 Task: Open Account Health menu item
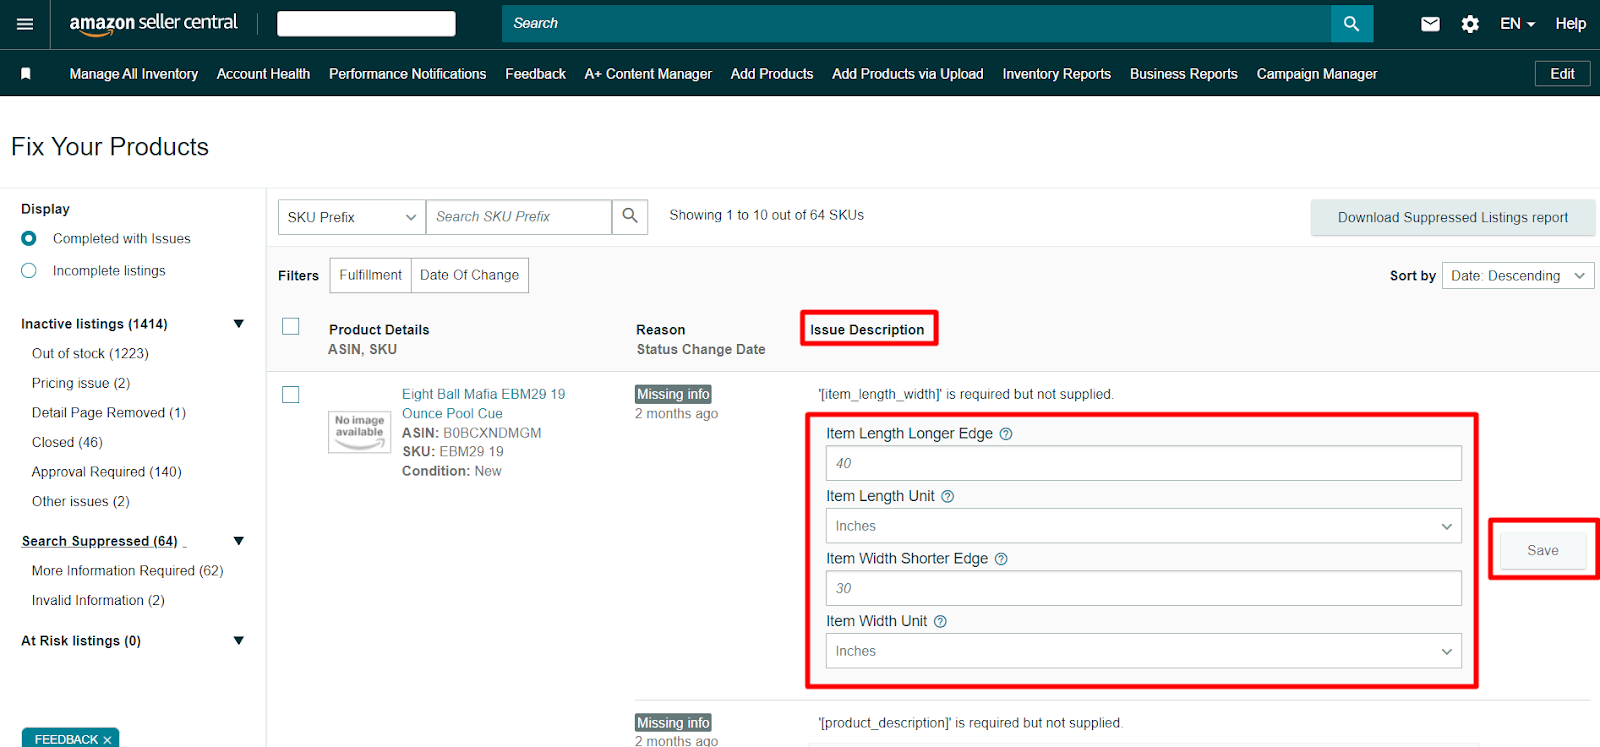(x=263, y=74)
